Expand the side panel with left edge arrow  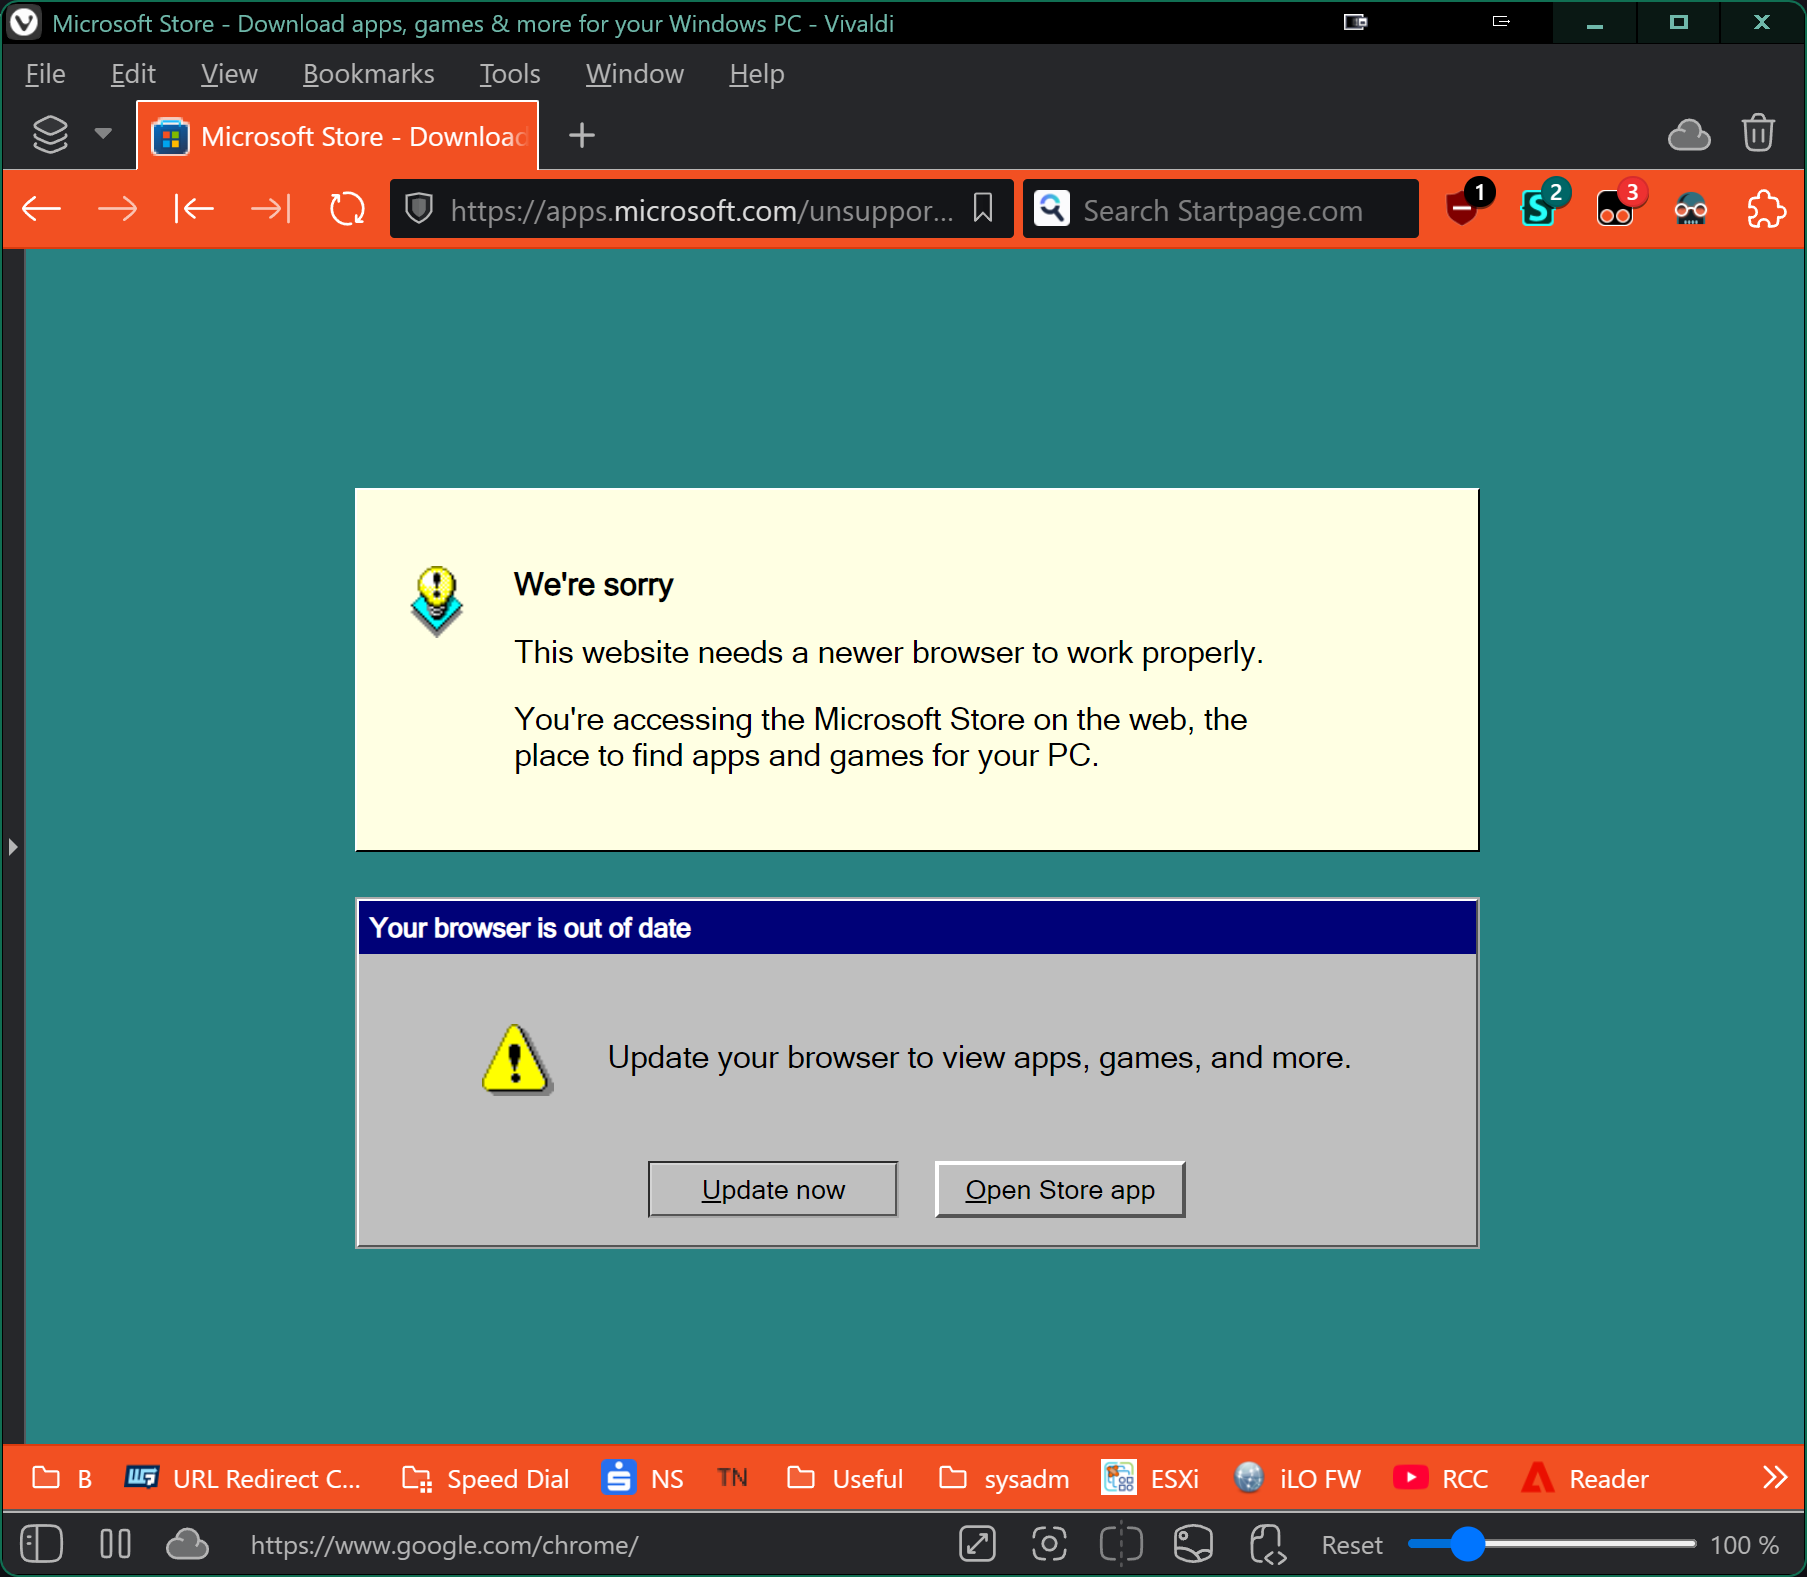click(x=12, y=847)
